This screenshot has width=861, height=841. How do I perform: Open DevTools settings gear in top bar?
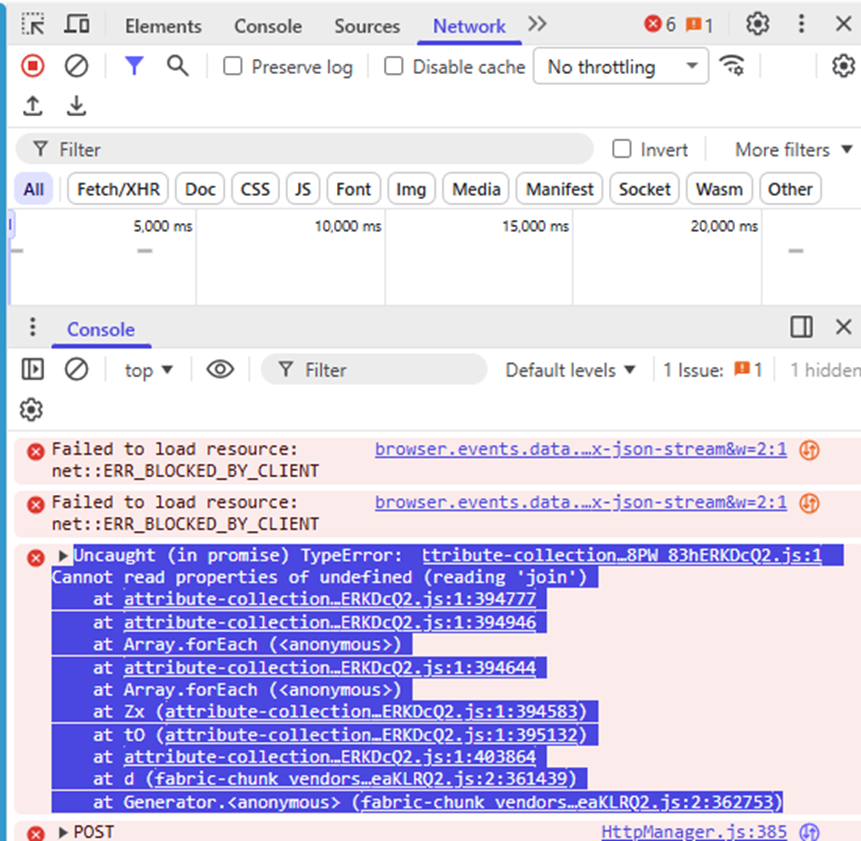(x=757, y=24)
